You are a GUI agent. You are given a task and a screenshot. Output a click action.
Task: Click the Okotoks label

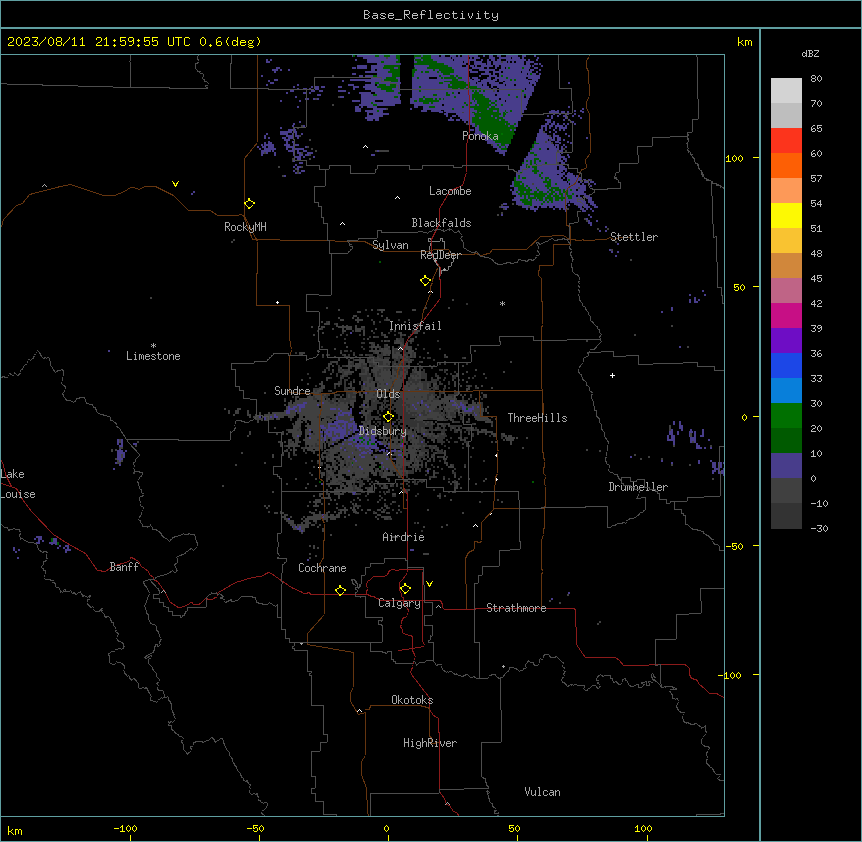[412, 700]
